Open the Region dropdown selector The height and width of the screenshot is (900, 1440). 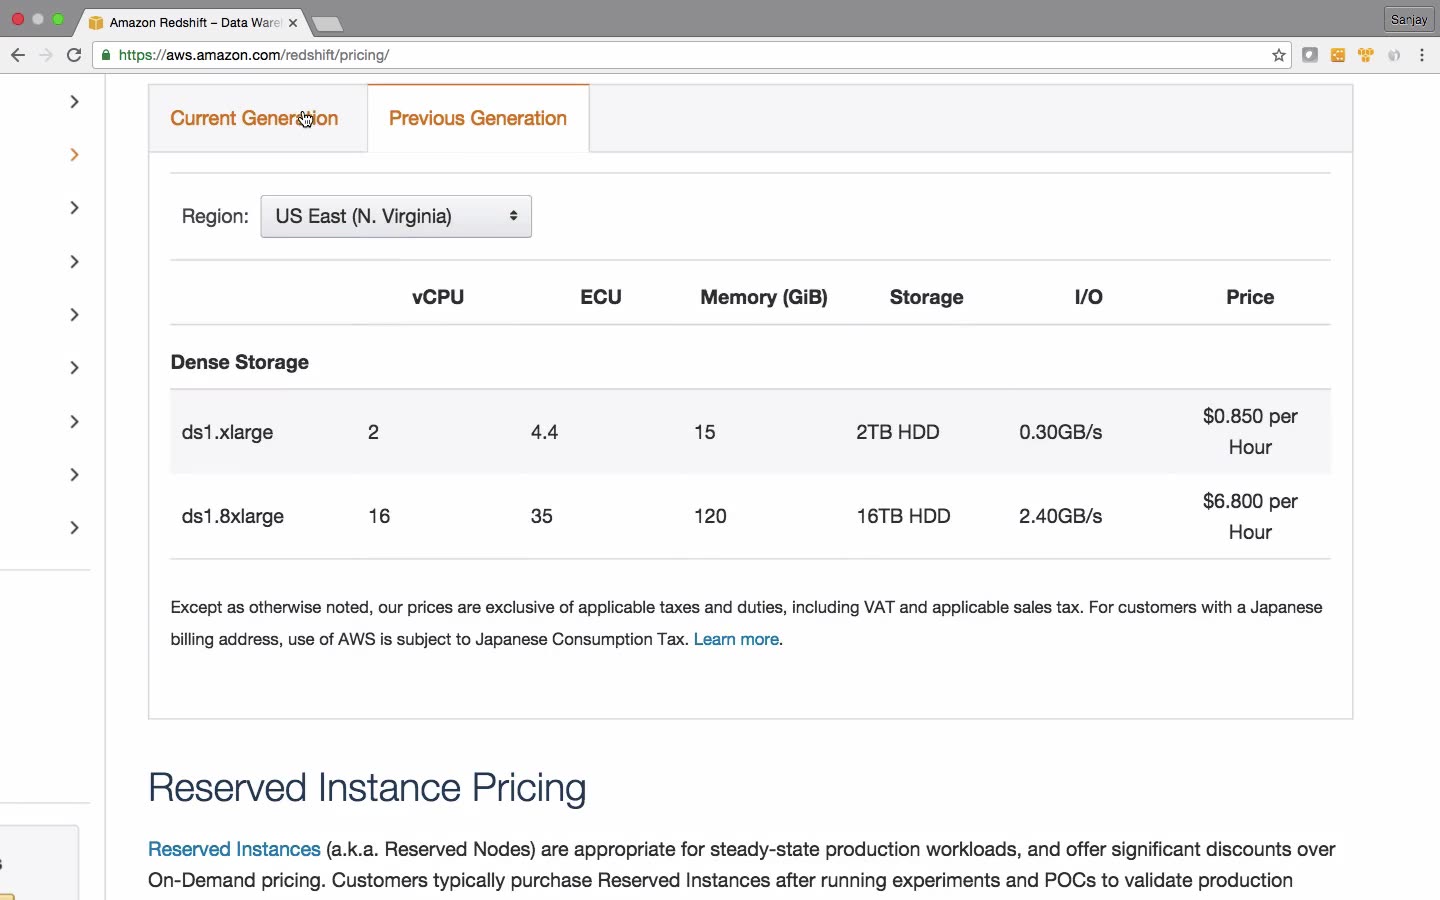coord(396,217)
